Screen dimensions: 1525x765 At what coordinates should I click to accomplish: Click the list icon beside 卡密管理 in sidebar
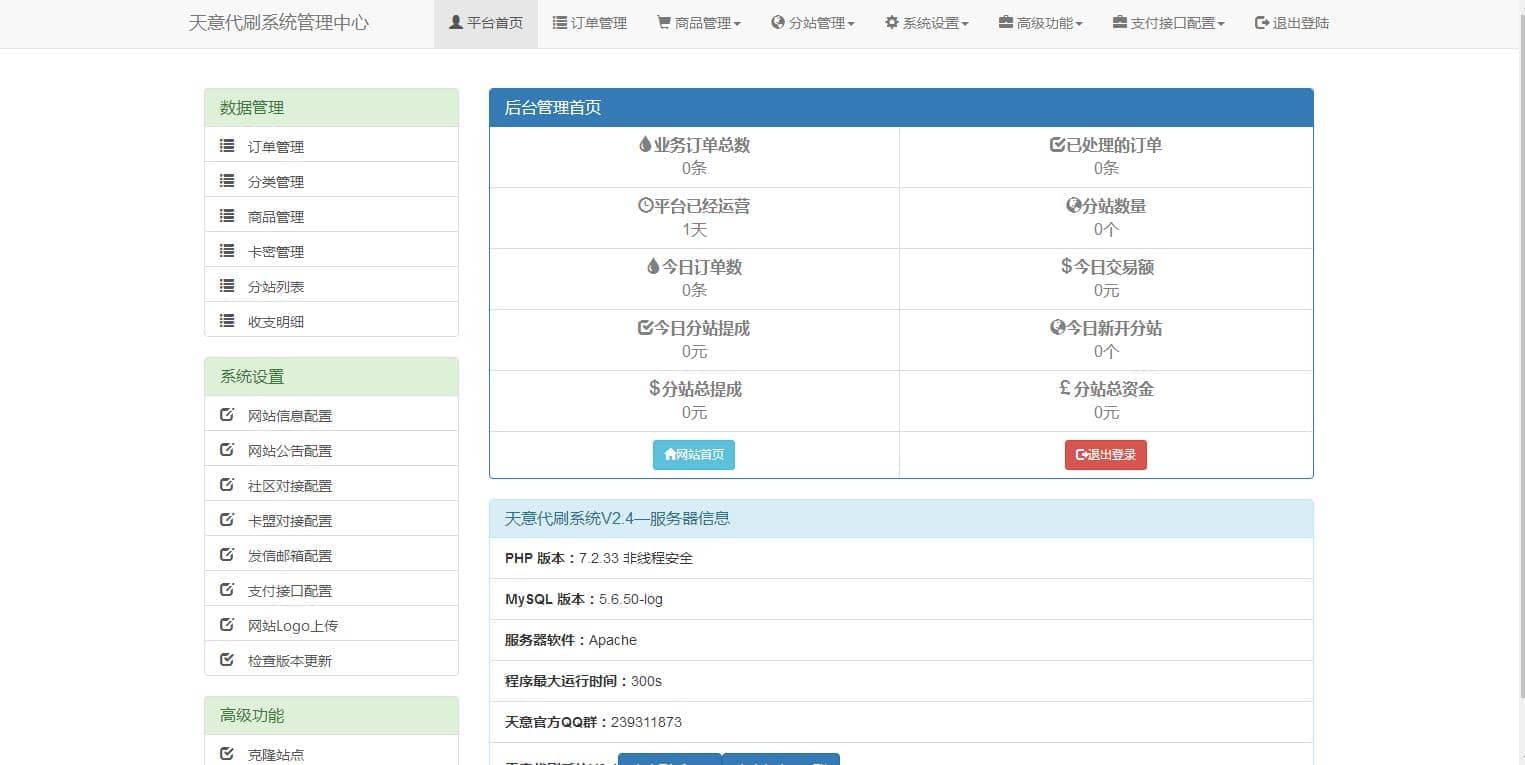point(227,251)
